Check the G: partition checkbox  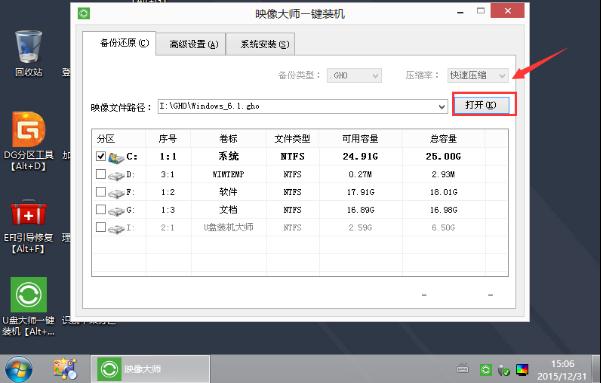tap(101, 209)
